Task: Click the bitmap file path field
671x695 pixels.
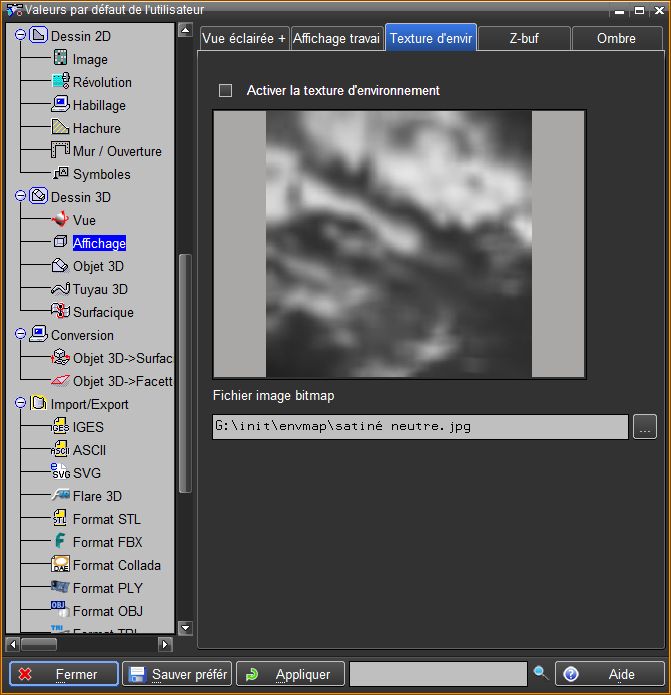Action: point(420,427)
